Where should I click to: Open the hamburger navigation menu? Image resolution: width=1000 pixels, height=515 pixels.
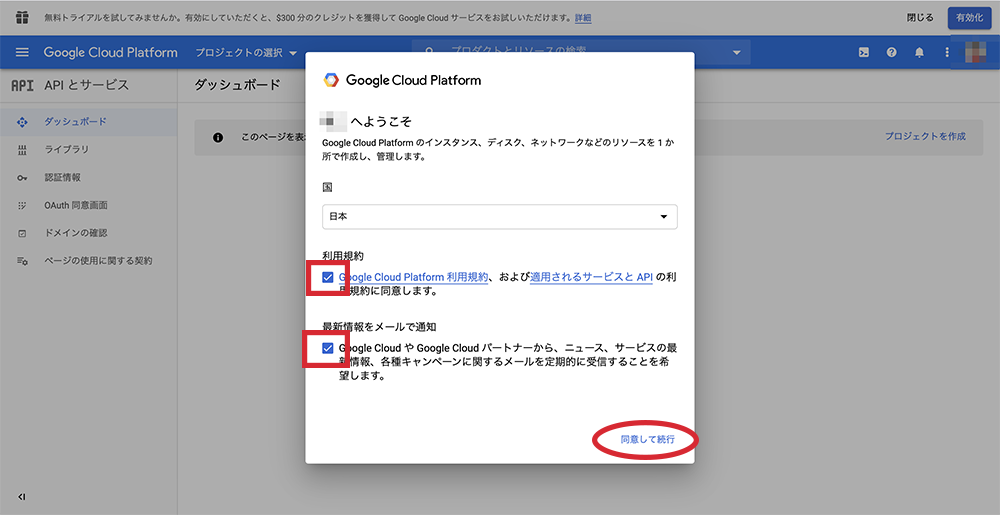tap(22, 52)
